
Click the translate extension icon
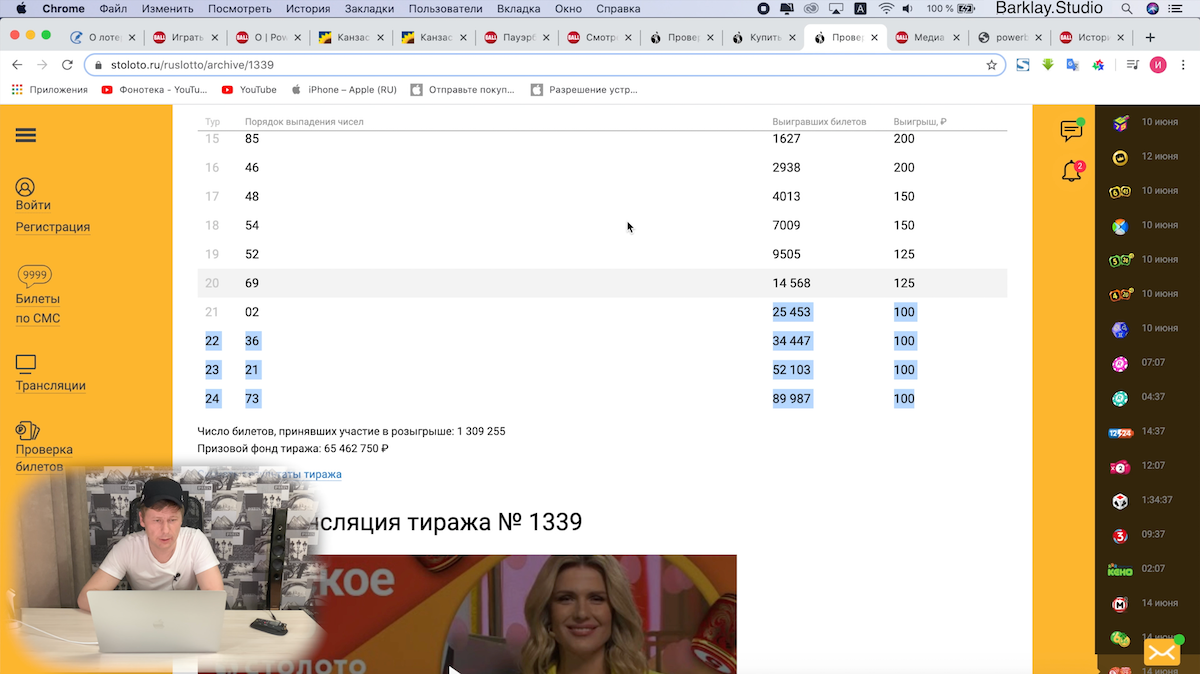pyautogui.click(x=1072, y=65)
